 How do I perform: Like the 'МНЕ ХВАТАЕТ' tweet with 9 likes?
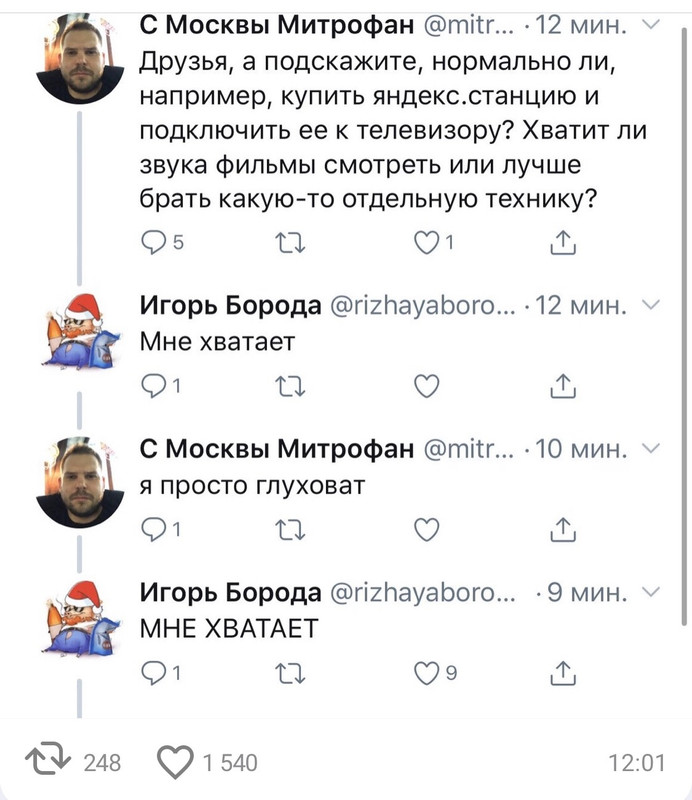click(x=427, y=673)
